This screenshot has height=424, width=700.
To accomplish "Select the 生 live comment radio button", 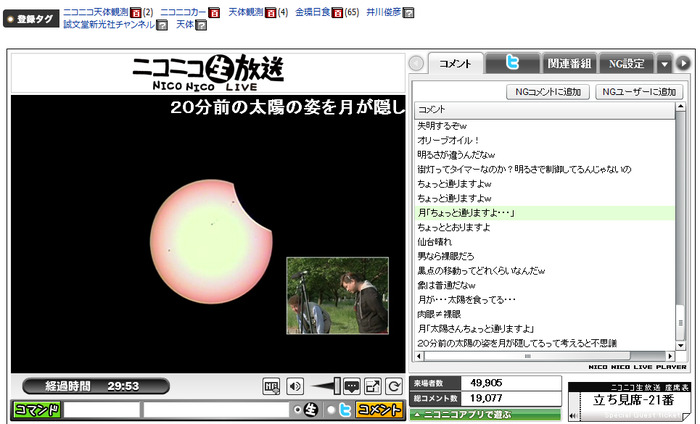I will point(297,409).
